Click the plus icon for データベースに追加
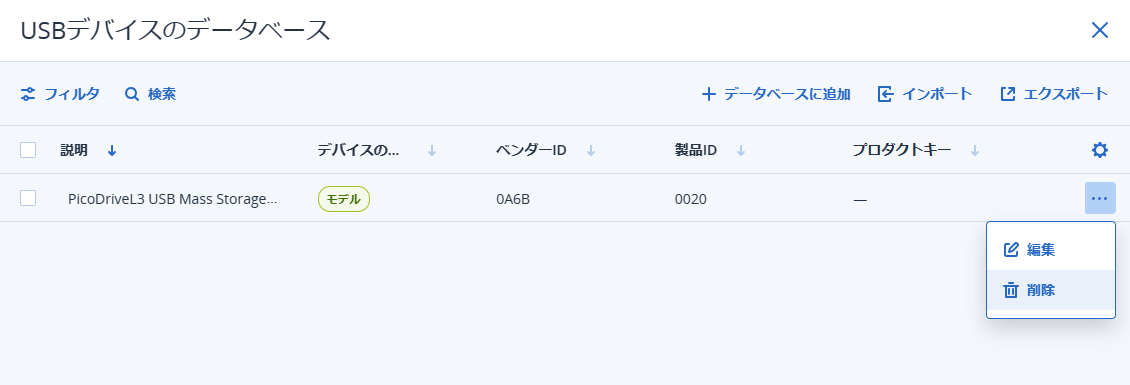 [x=708, y=94]
